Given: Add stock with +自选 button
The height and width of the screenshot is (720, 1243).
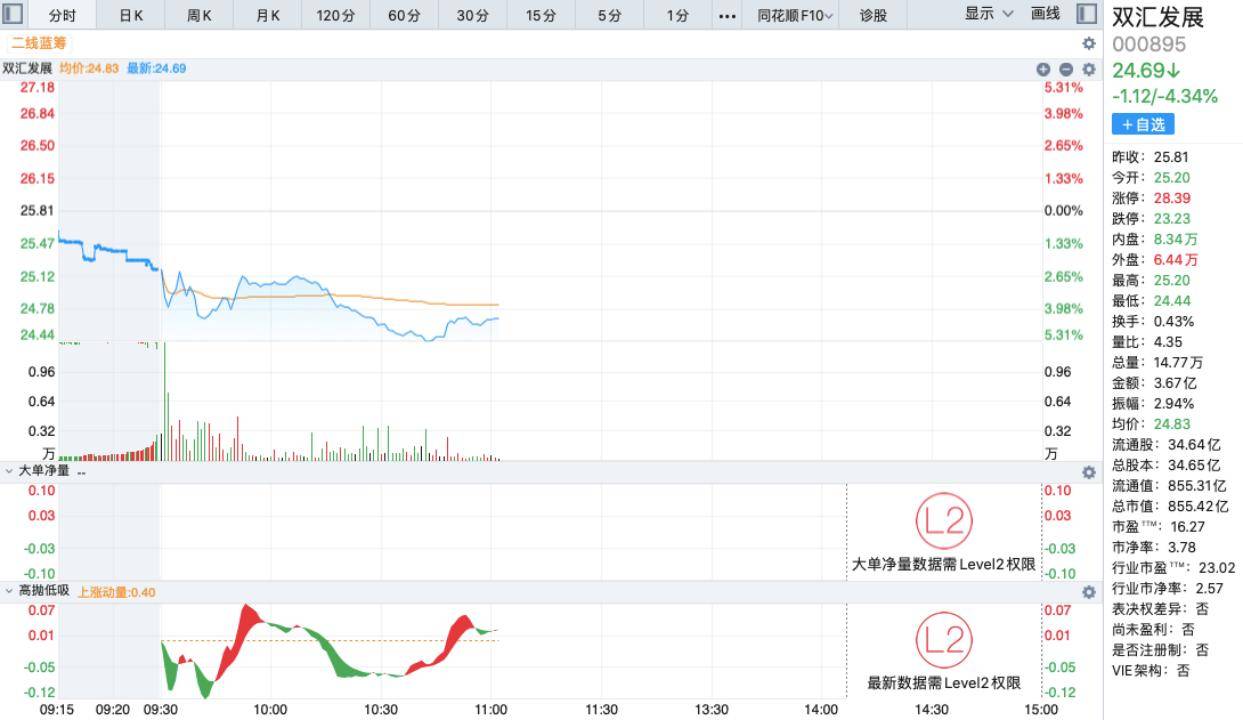Looking at the screenshot, I should point(1143,125).
